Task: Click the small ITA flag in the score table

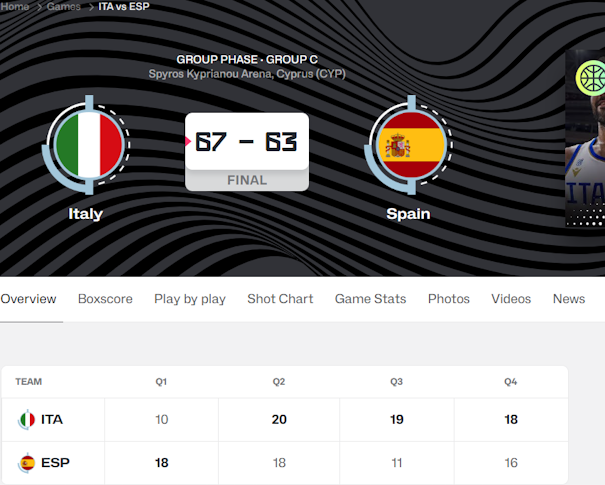Action: pos(27,419)
